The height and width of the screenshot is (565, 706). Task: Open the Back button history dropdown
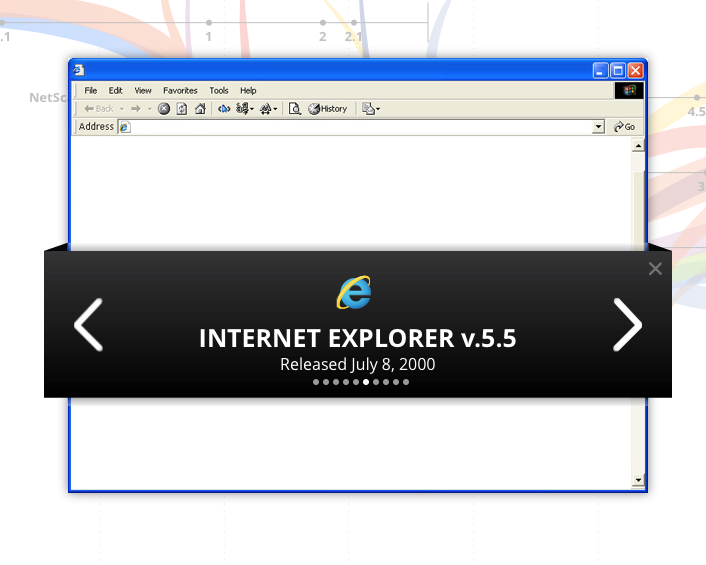122,109
